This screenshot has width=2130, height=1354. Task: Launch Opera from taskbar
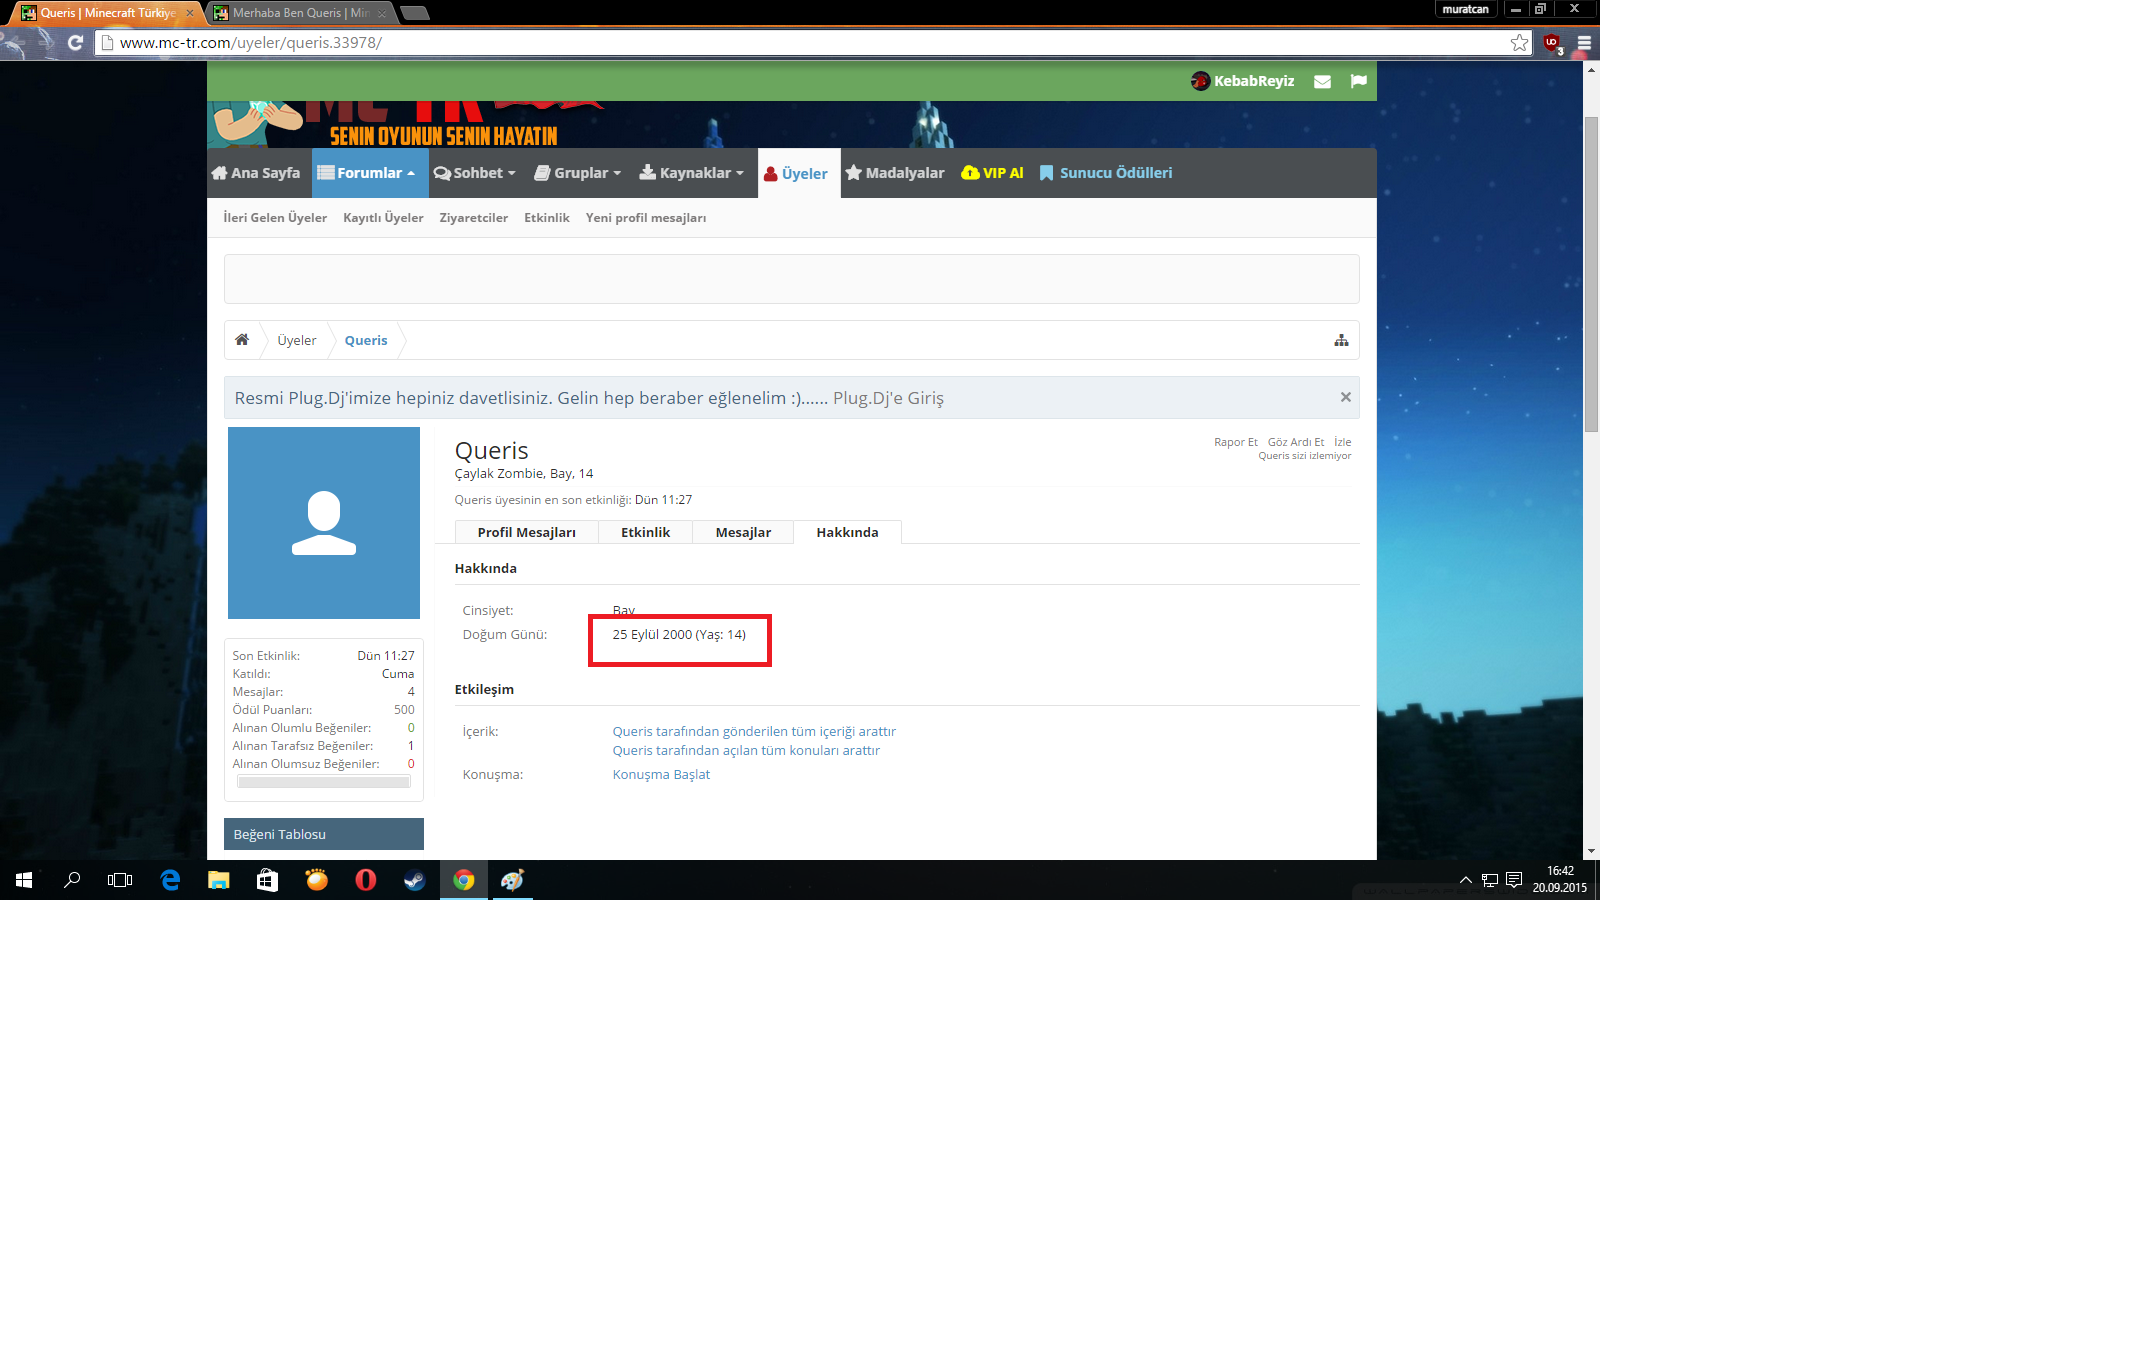pos(366,880)
